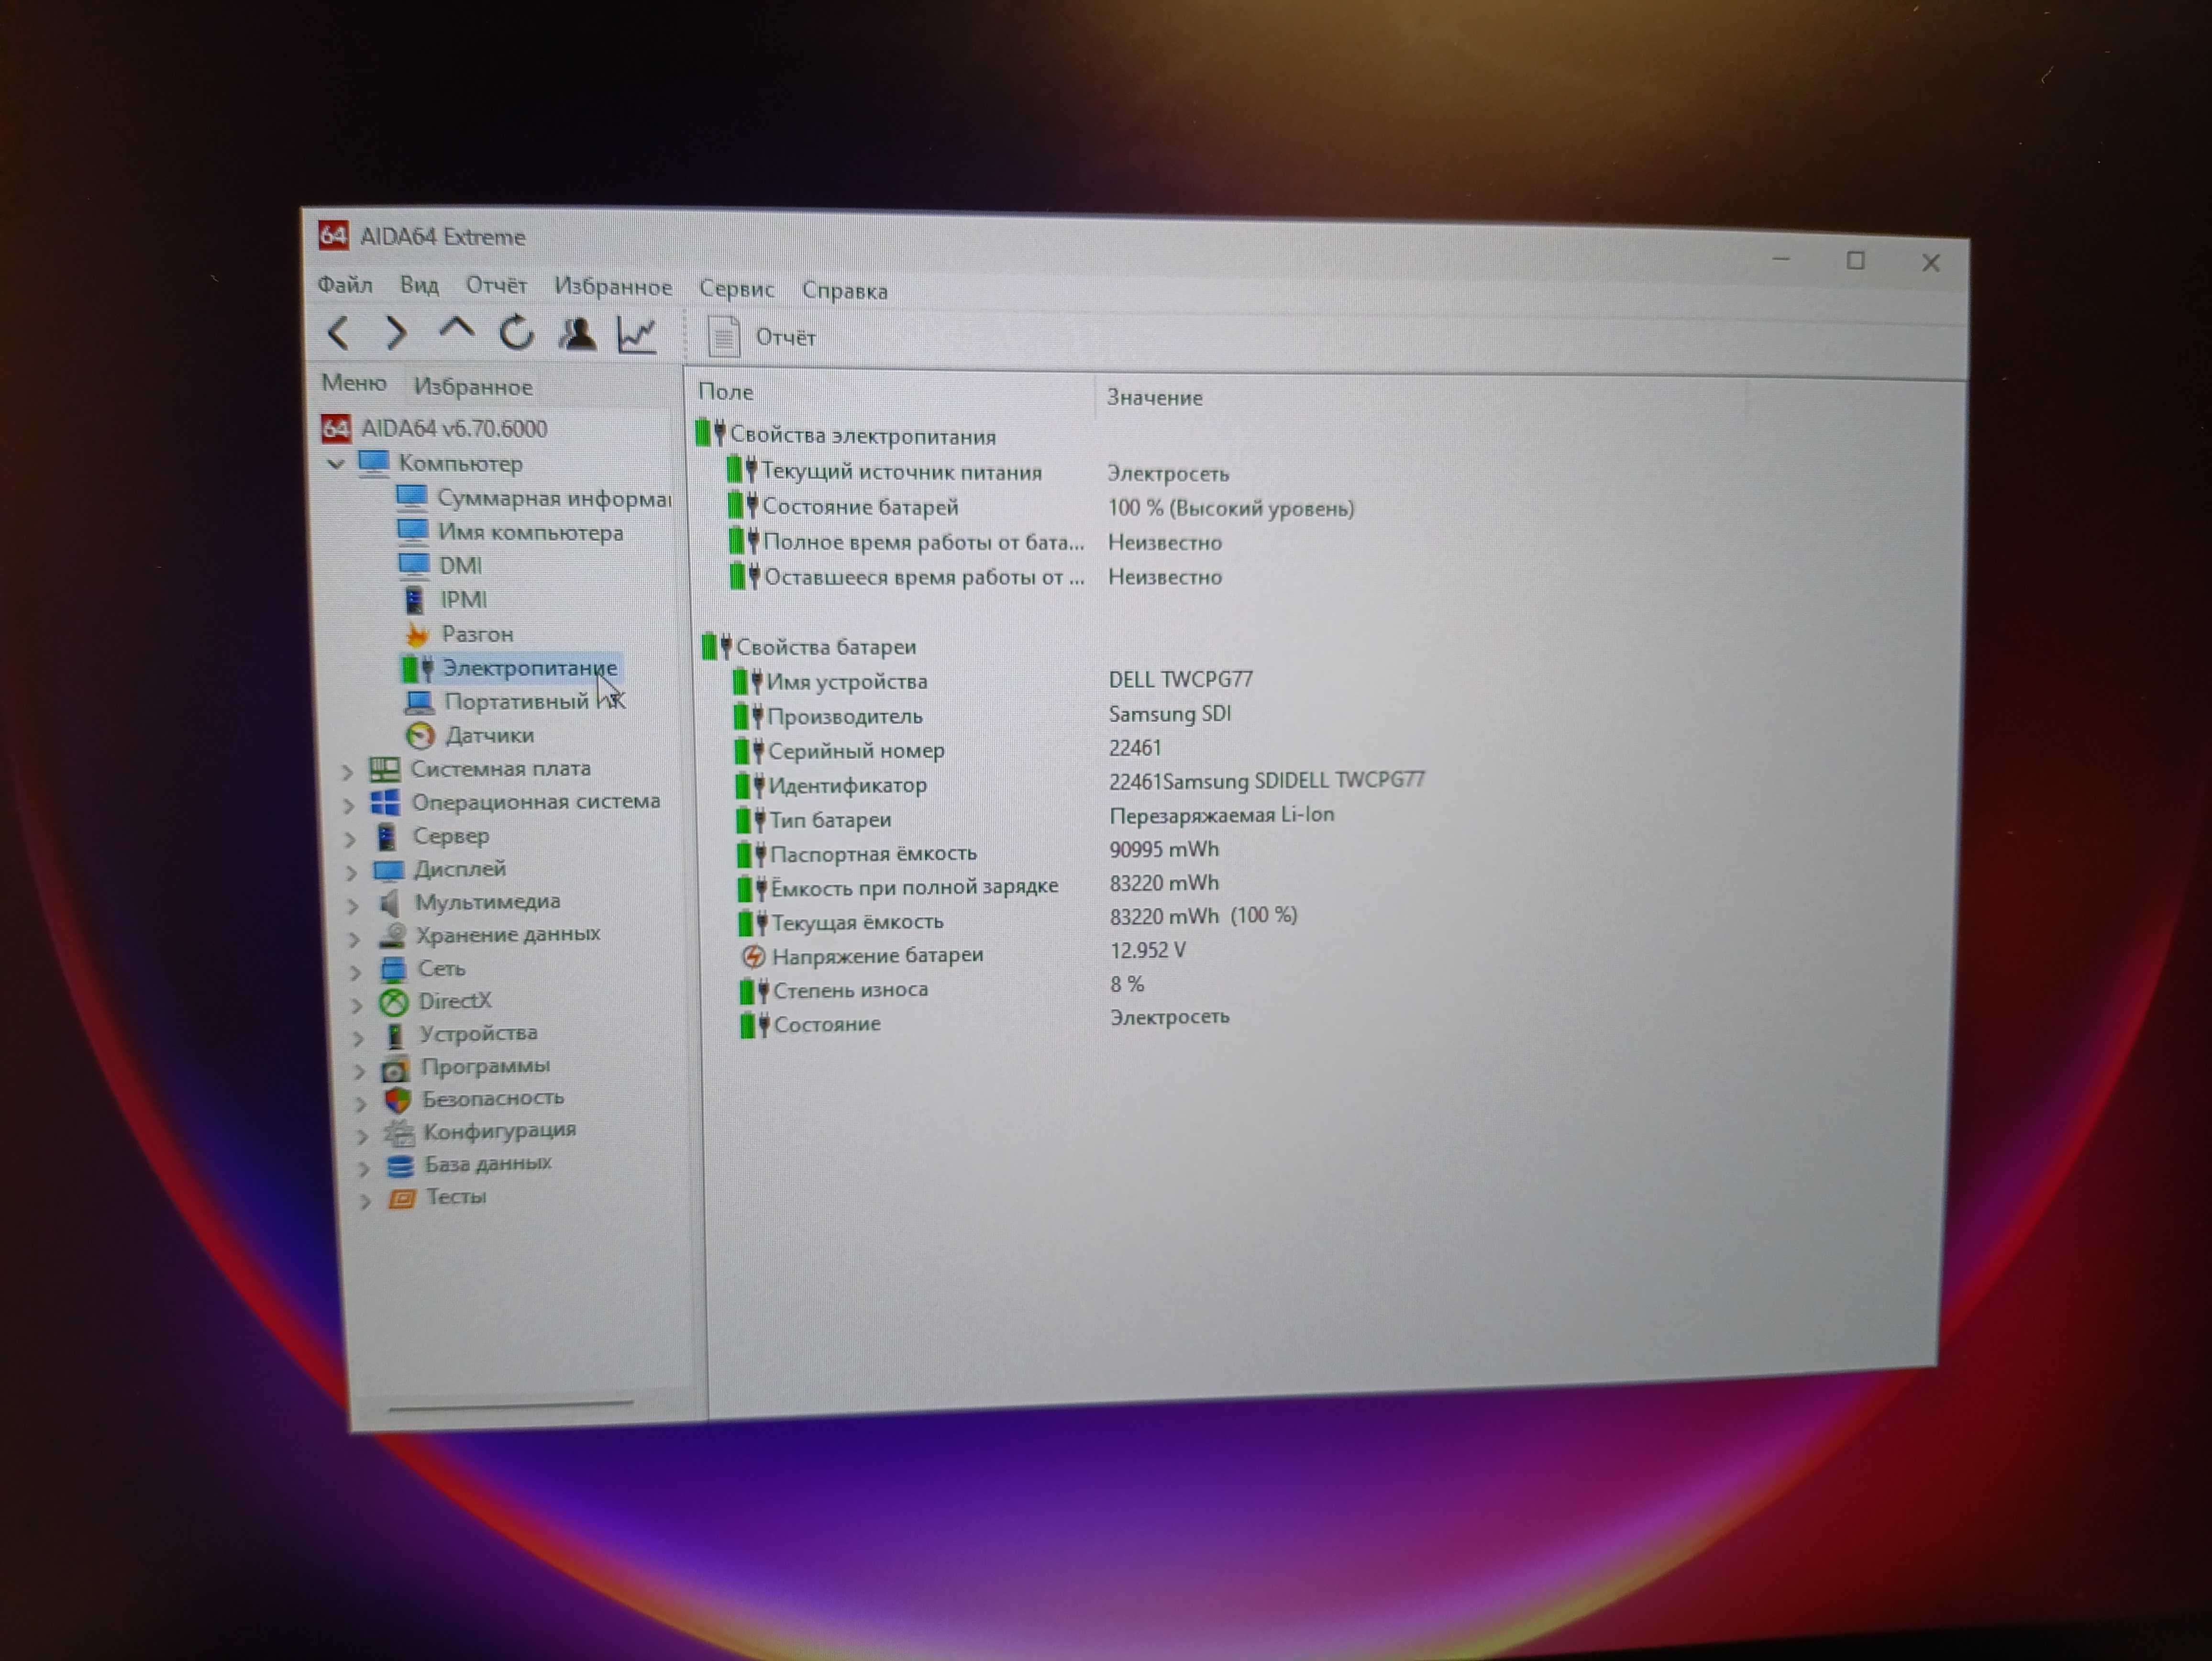Expand the Мультимедиа tree node
This screenshot has height=1661, width=2212.
coord(352,906)
